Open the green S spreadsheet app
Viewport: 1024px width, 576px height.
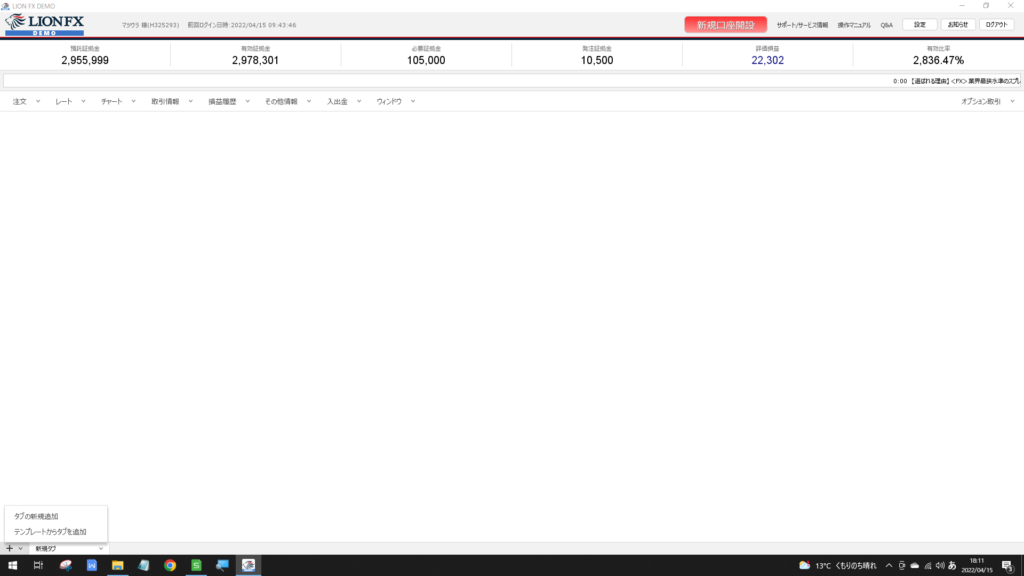(196, 566)
